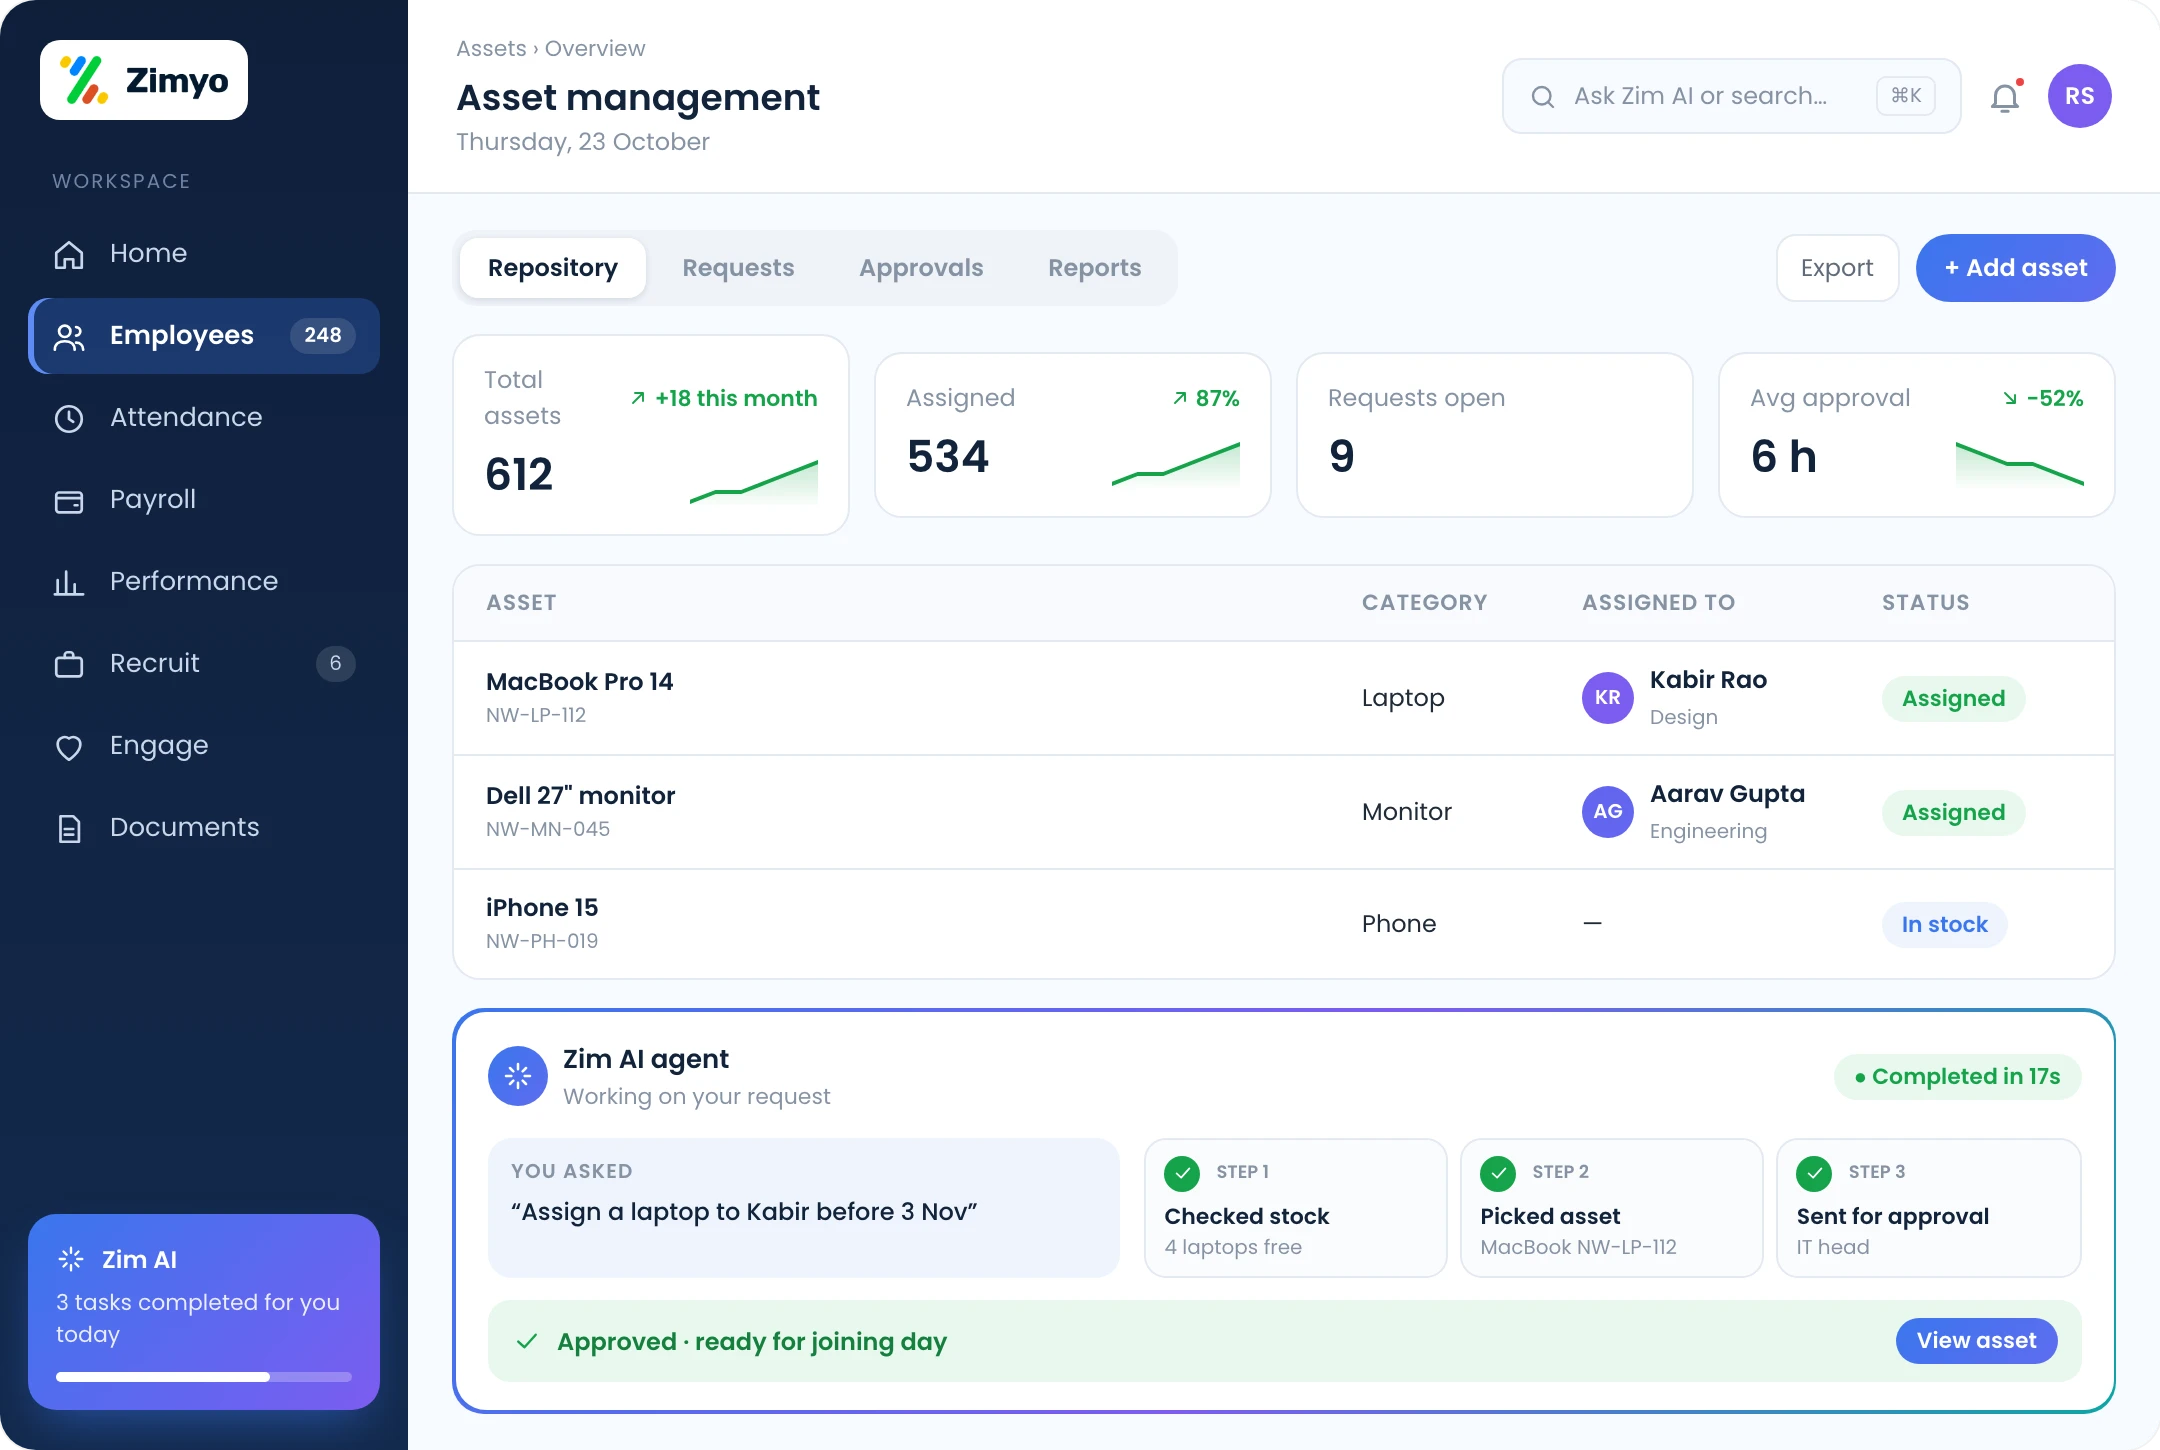The height and width of the screenshot is (1450, 2160).
Task: Open the Zim AI tasks card in sidebar
Action: click(x=204, y=1312)
